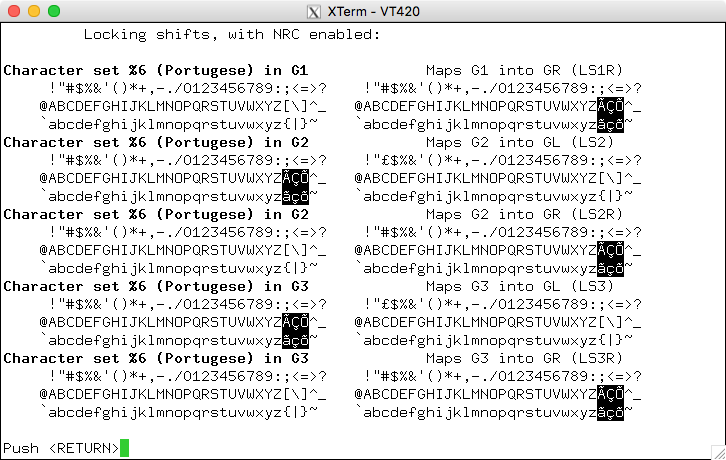Viewport: 726px width, 460px height.
Task: Close the XTerm window with red button
Action: point(14,11)
